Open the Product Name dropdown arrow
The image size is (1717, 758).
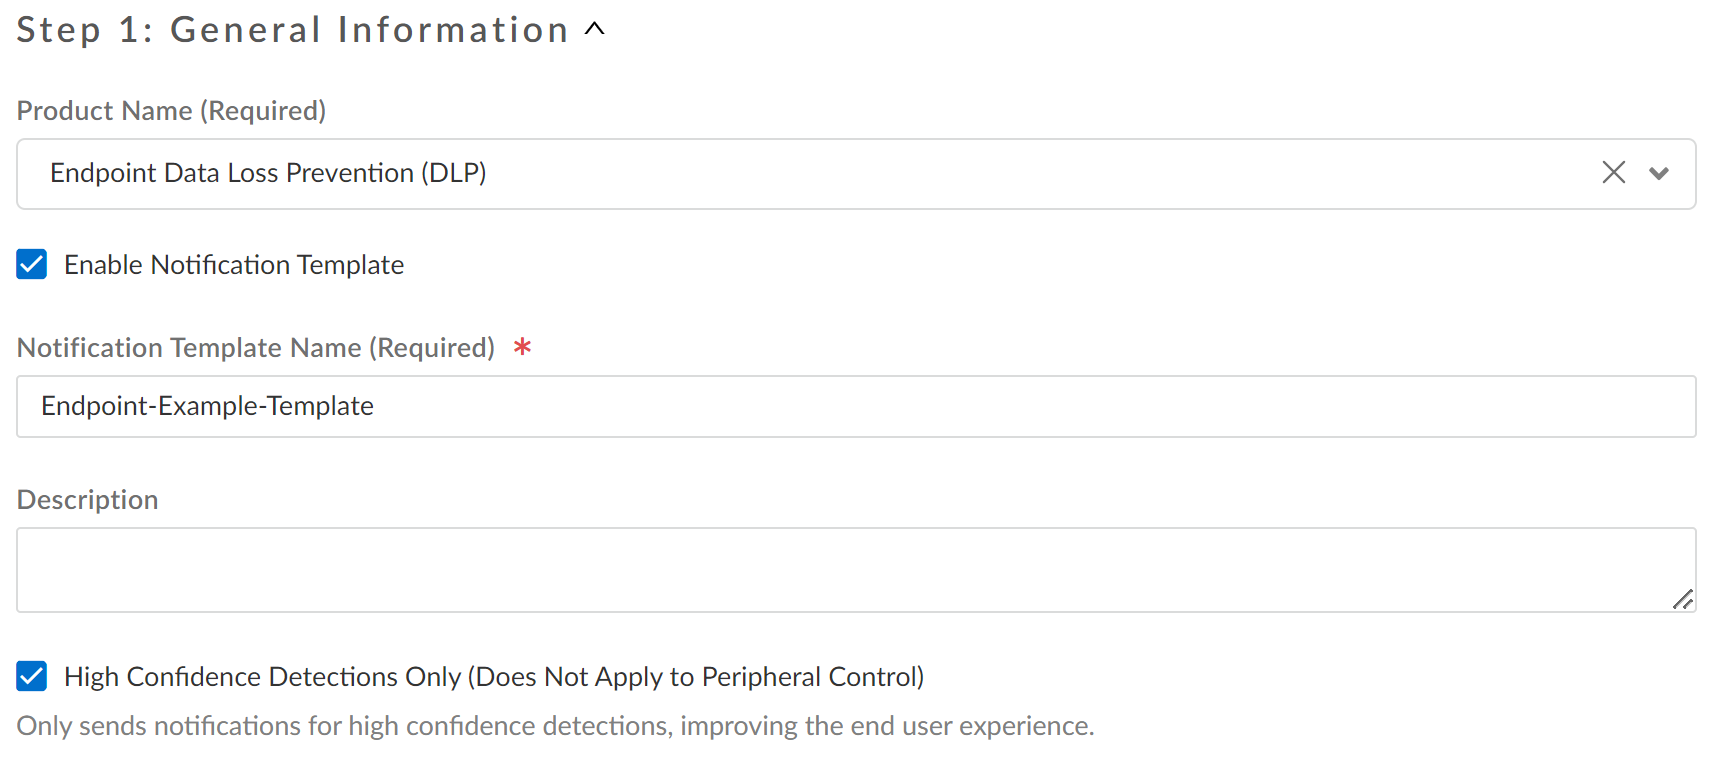(x=1659, y=173)
